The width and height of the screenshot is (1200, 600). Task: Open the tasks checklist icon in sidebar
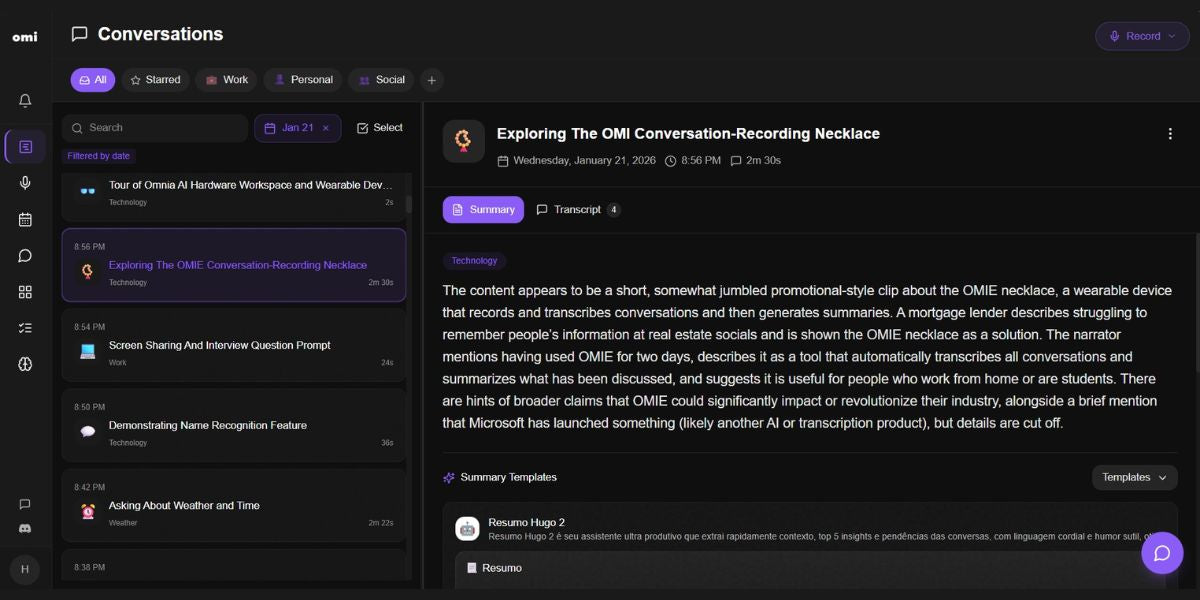[x=25, y=327]
